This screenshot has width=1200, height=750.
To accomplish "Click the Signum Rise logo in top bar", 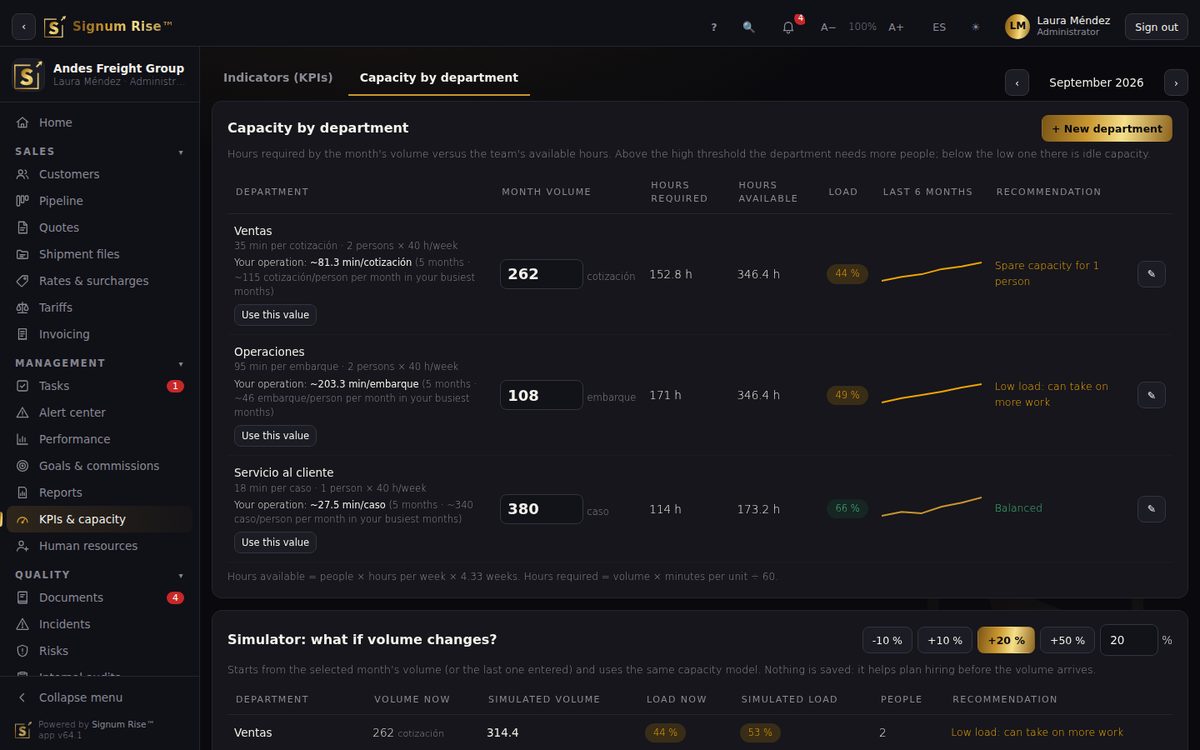I will [x=108, y=27].
